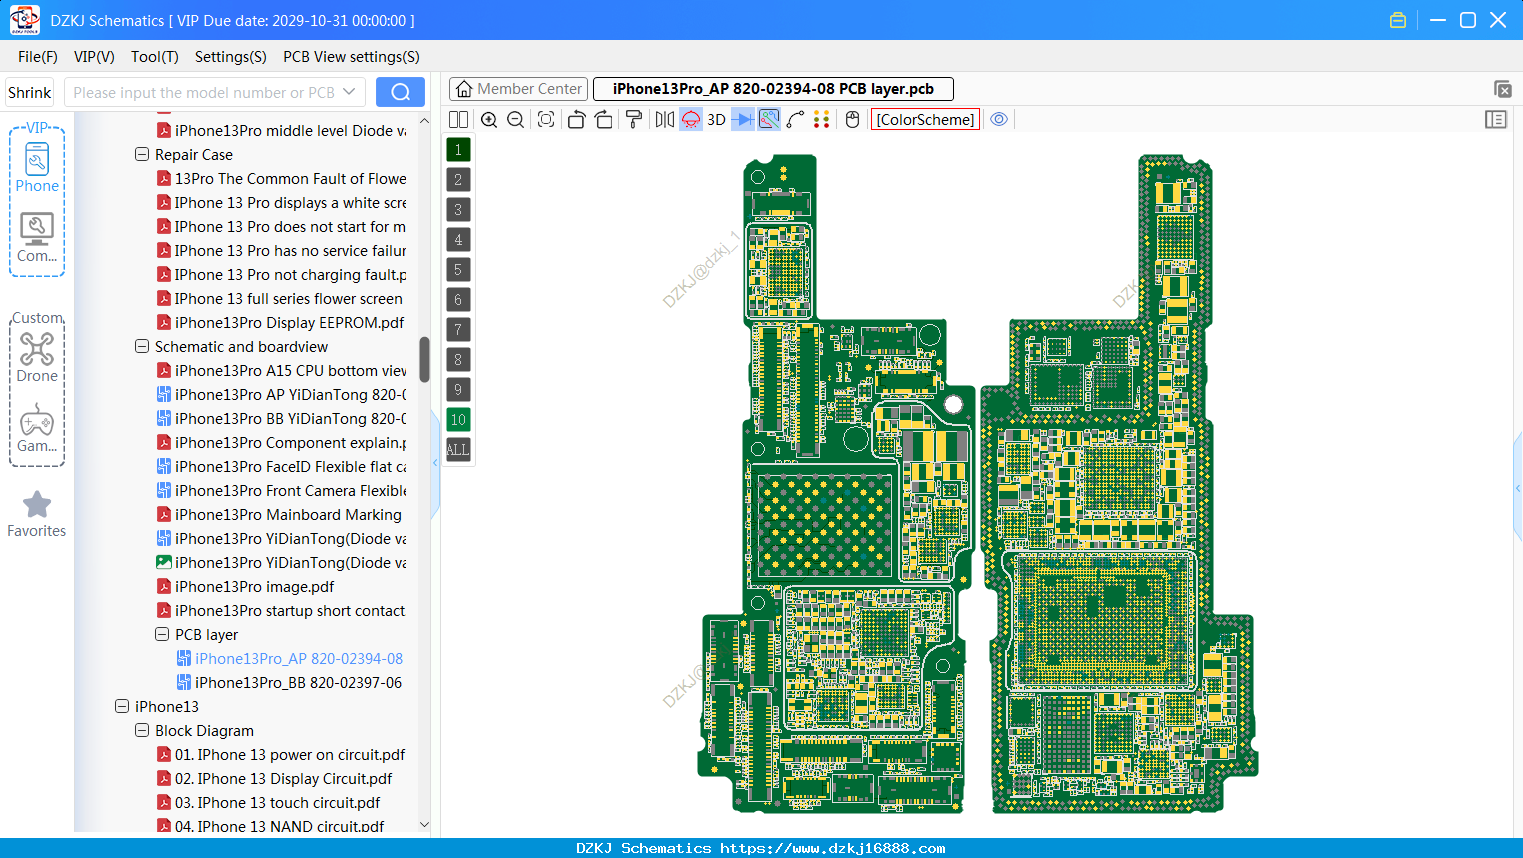The image size is (1523, 858).
Task: Toggle the trace routing display icon
Action: pos(769,120)
